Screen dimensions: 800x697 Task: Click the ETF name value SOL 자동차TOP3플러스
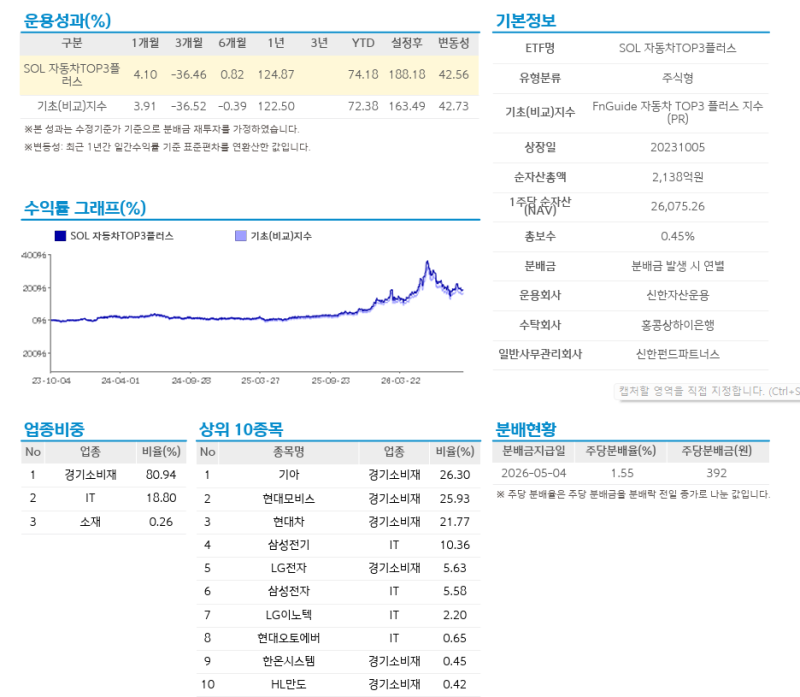point(678,48)
